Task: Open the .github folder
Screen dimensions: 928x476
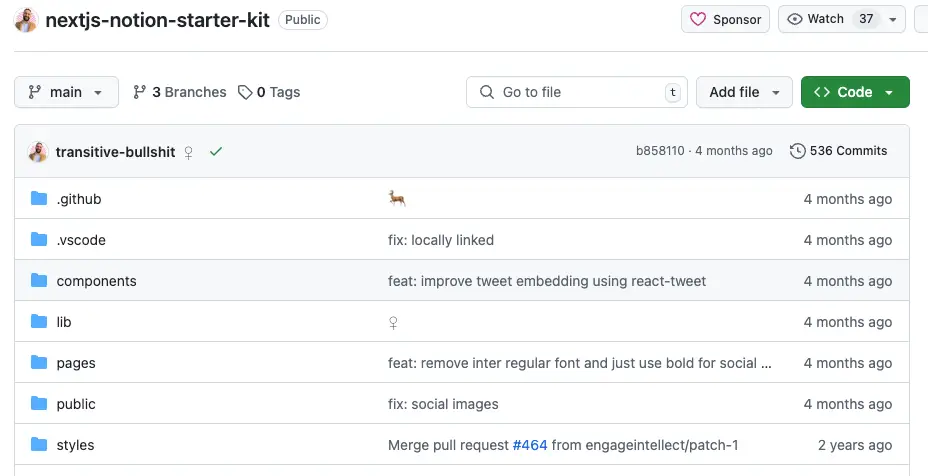Action: pyautogui.click(x=79, y=199)
